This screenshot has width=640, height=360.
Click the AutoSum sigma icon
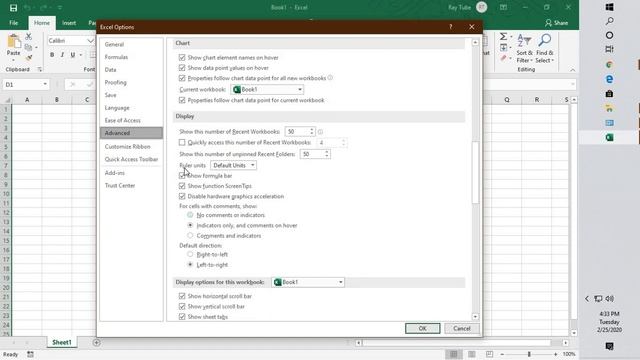click(x=504, y=37)
